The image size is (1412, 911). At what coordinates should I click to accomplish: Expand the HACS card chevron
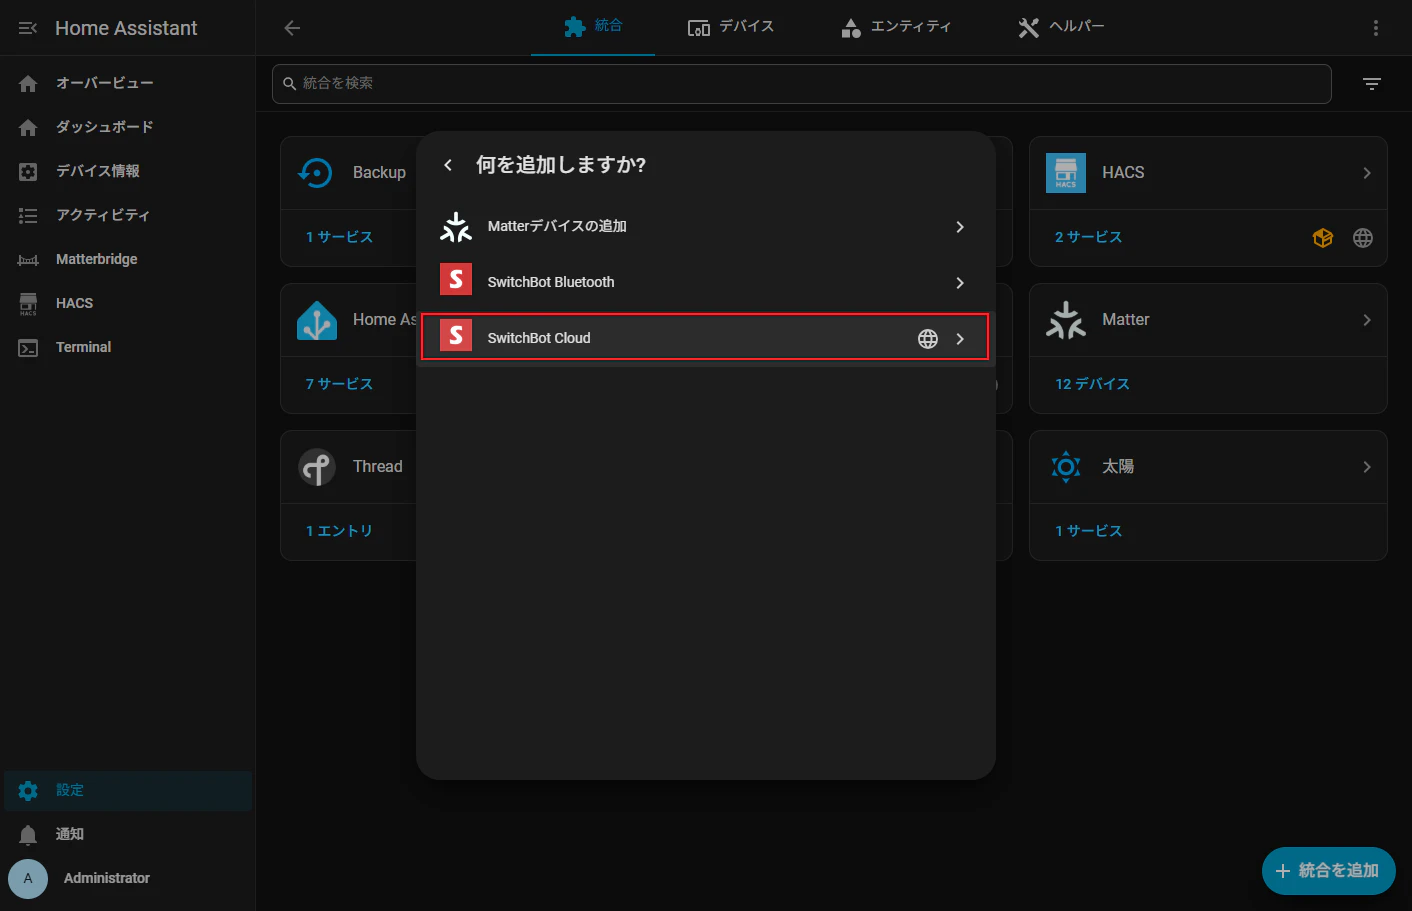point(1367,173)
